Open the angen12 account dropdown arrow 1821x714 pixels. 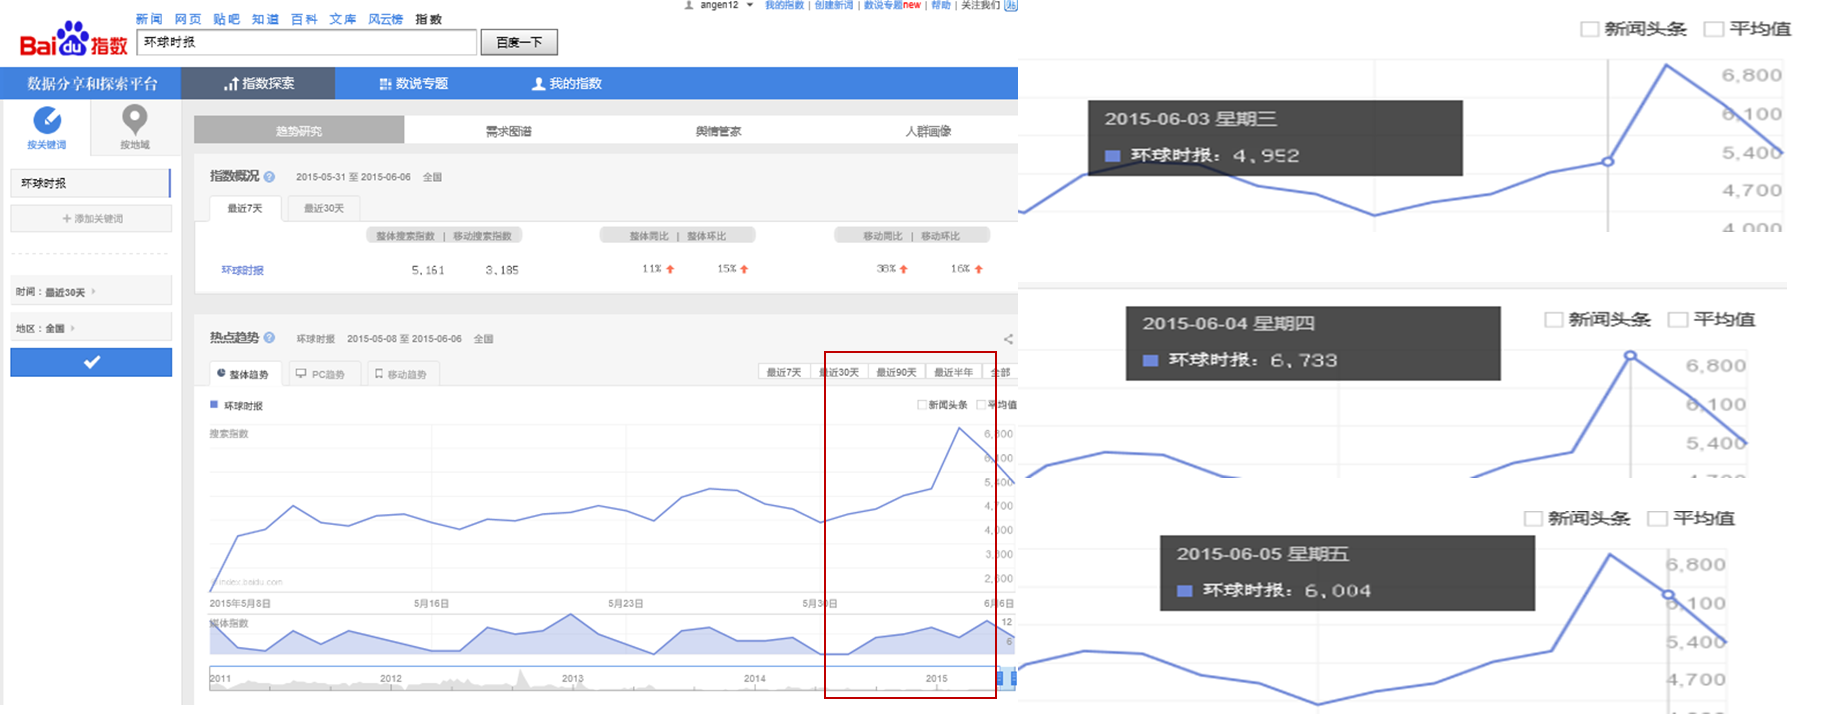tap(750, 5)
